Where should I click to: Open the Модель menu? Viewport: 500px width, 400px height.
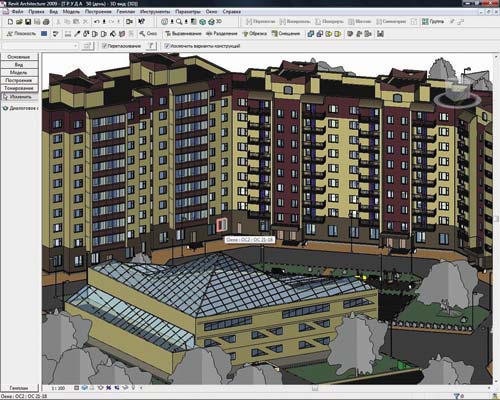(71, 12)
